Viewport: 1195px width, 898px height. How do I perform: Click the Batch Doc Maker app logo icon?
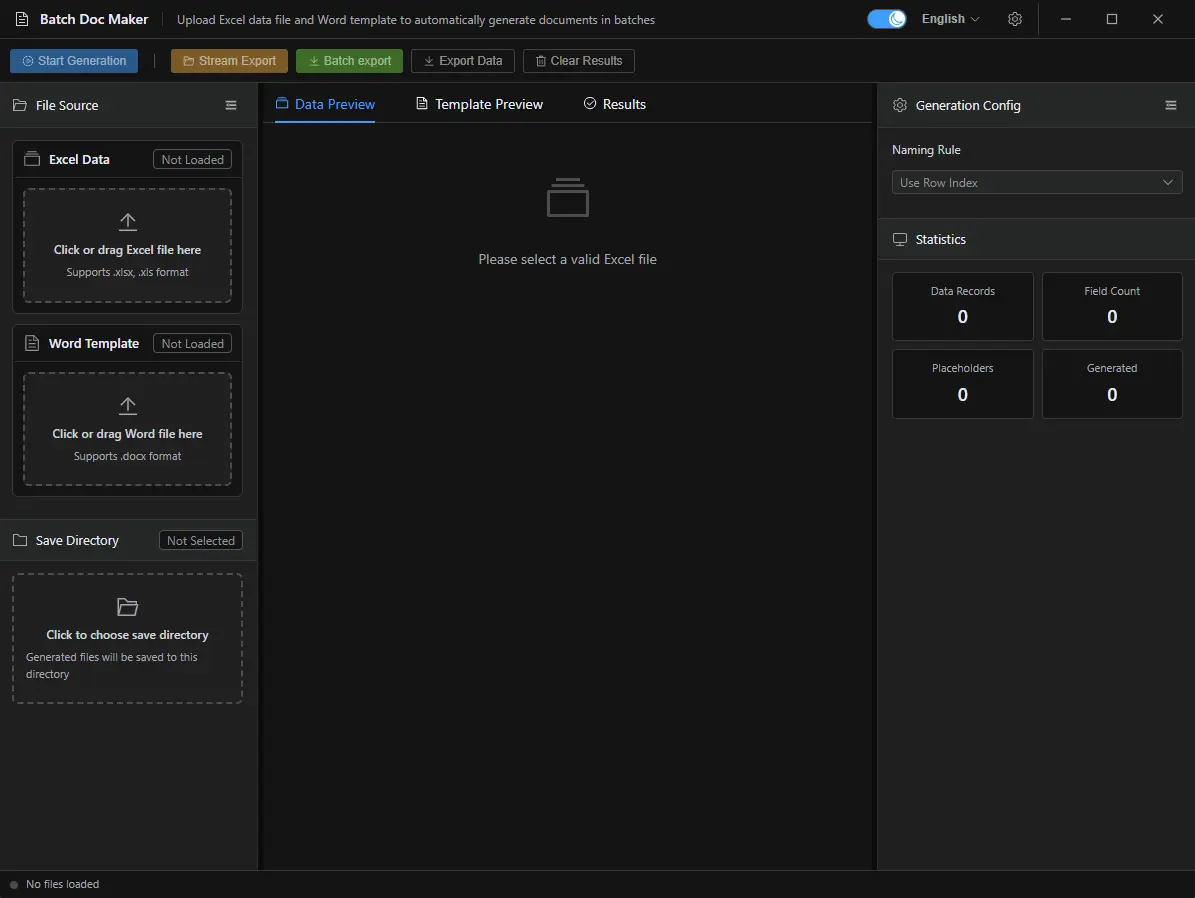[22, 19]
